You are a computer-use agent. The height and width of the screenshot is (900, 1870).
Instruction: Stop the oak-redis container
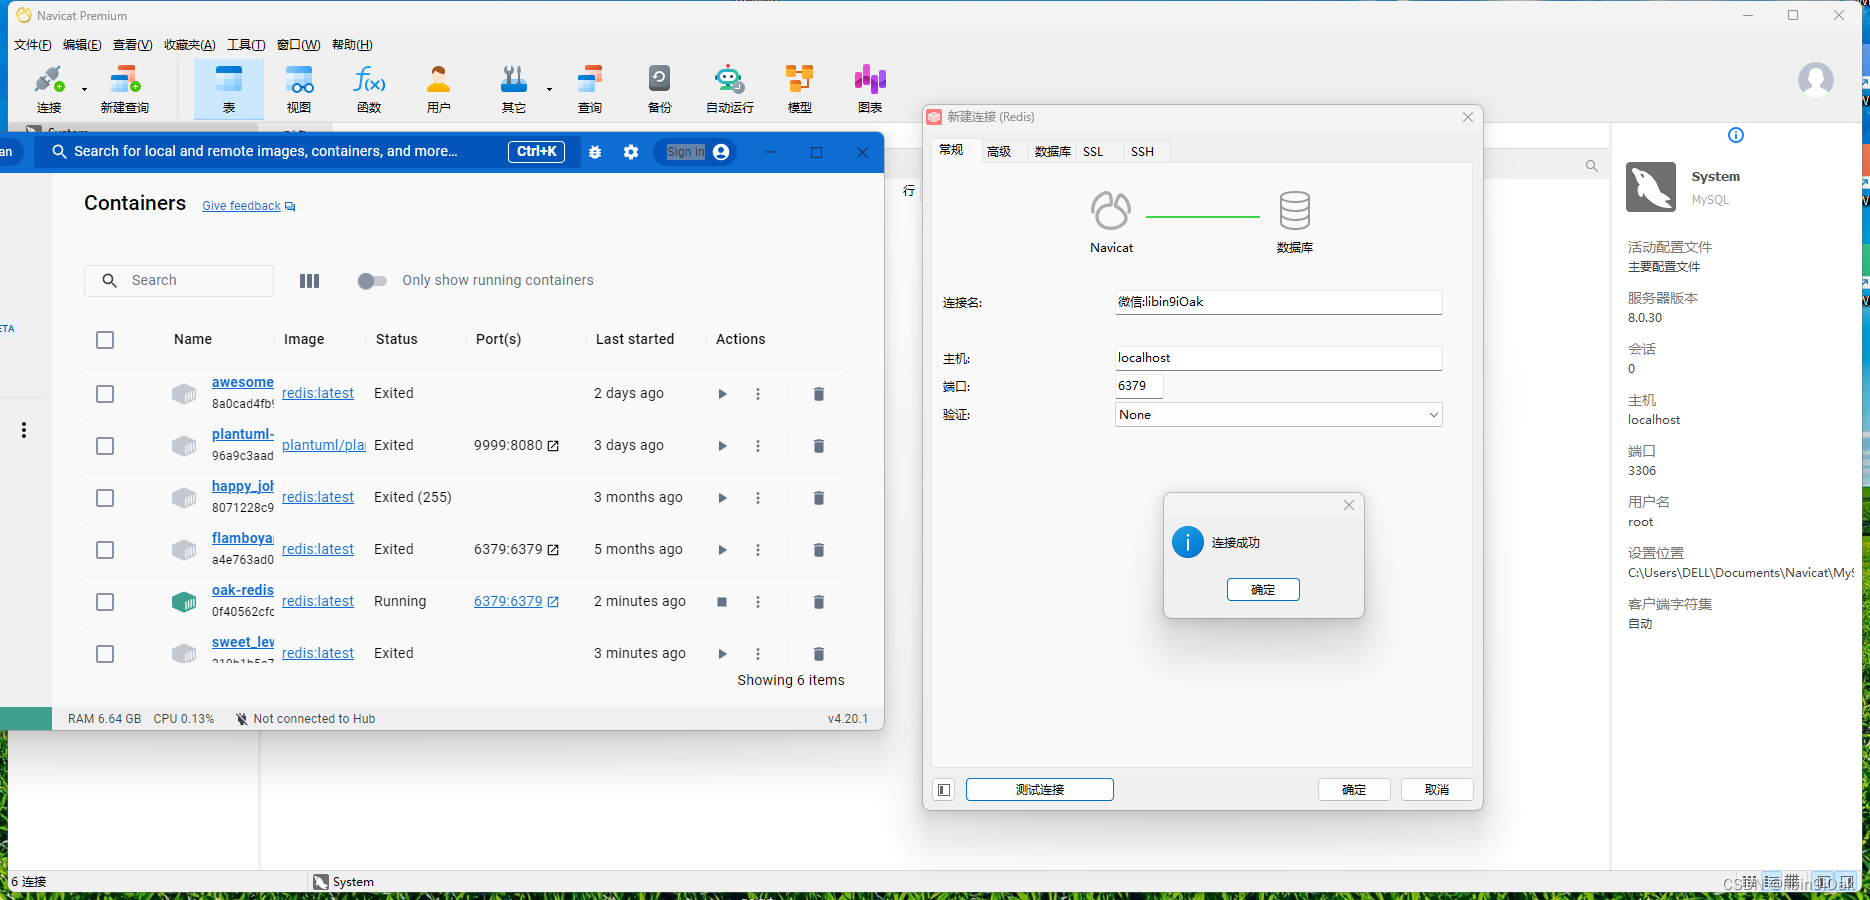pos(722,602)
